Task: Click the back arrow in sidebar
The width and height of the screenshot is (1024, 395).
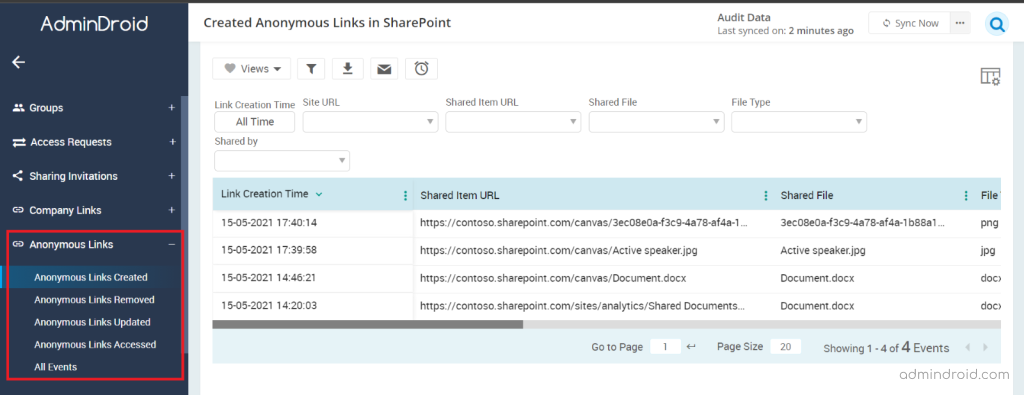Action: click(x=18, y=62)
